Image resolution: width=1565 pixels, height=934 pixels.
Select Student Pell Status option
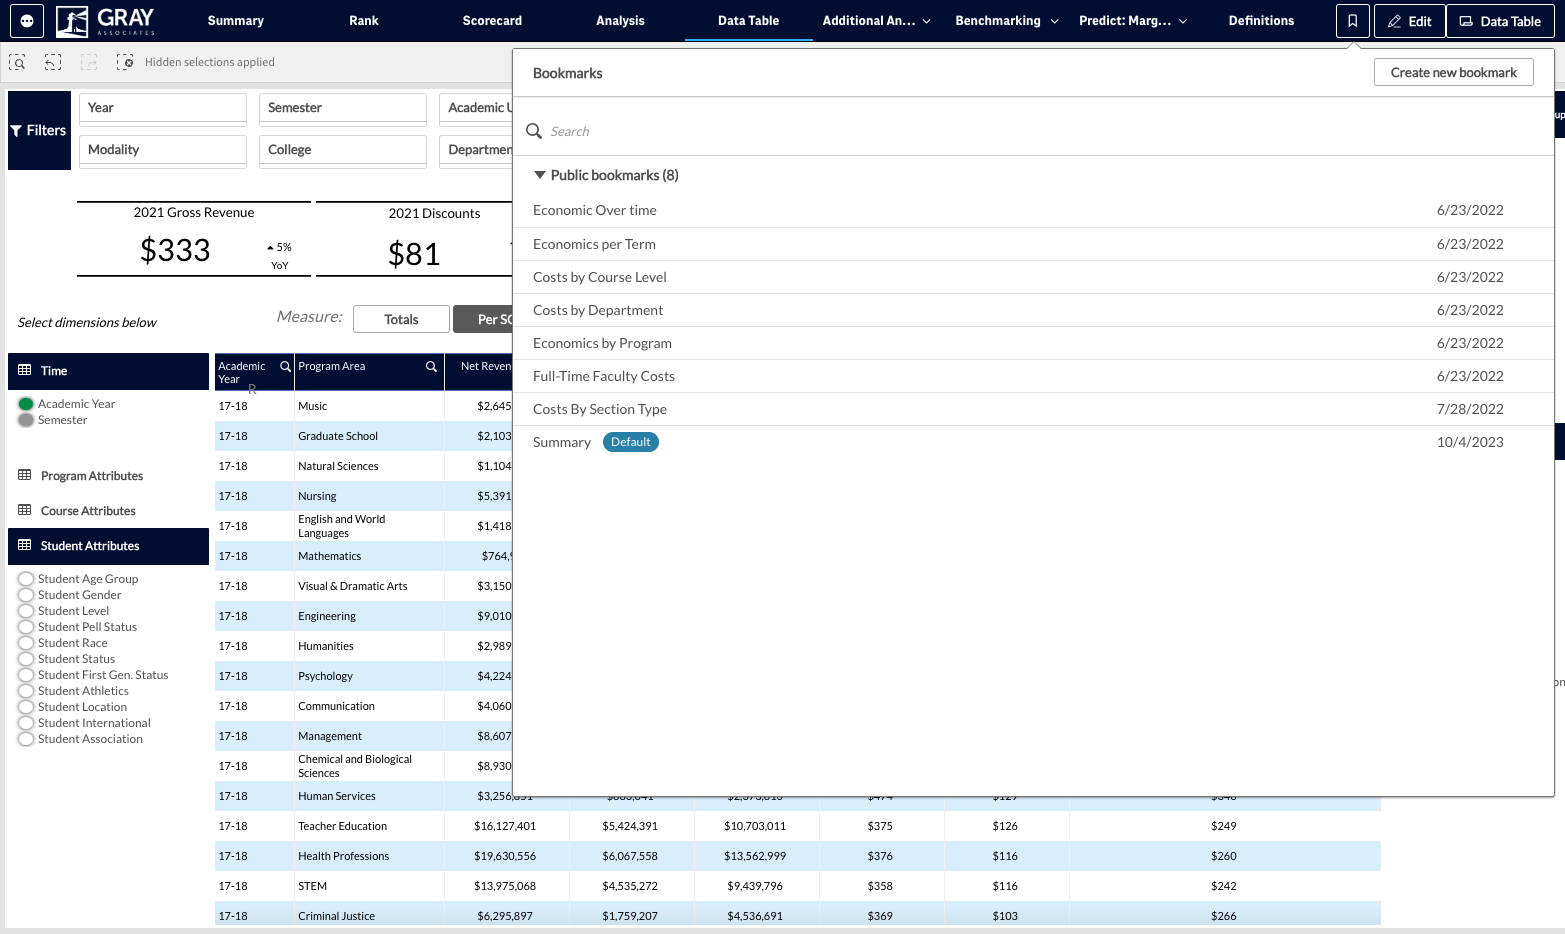coord(26,627)
